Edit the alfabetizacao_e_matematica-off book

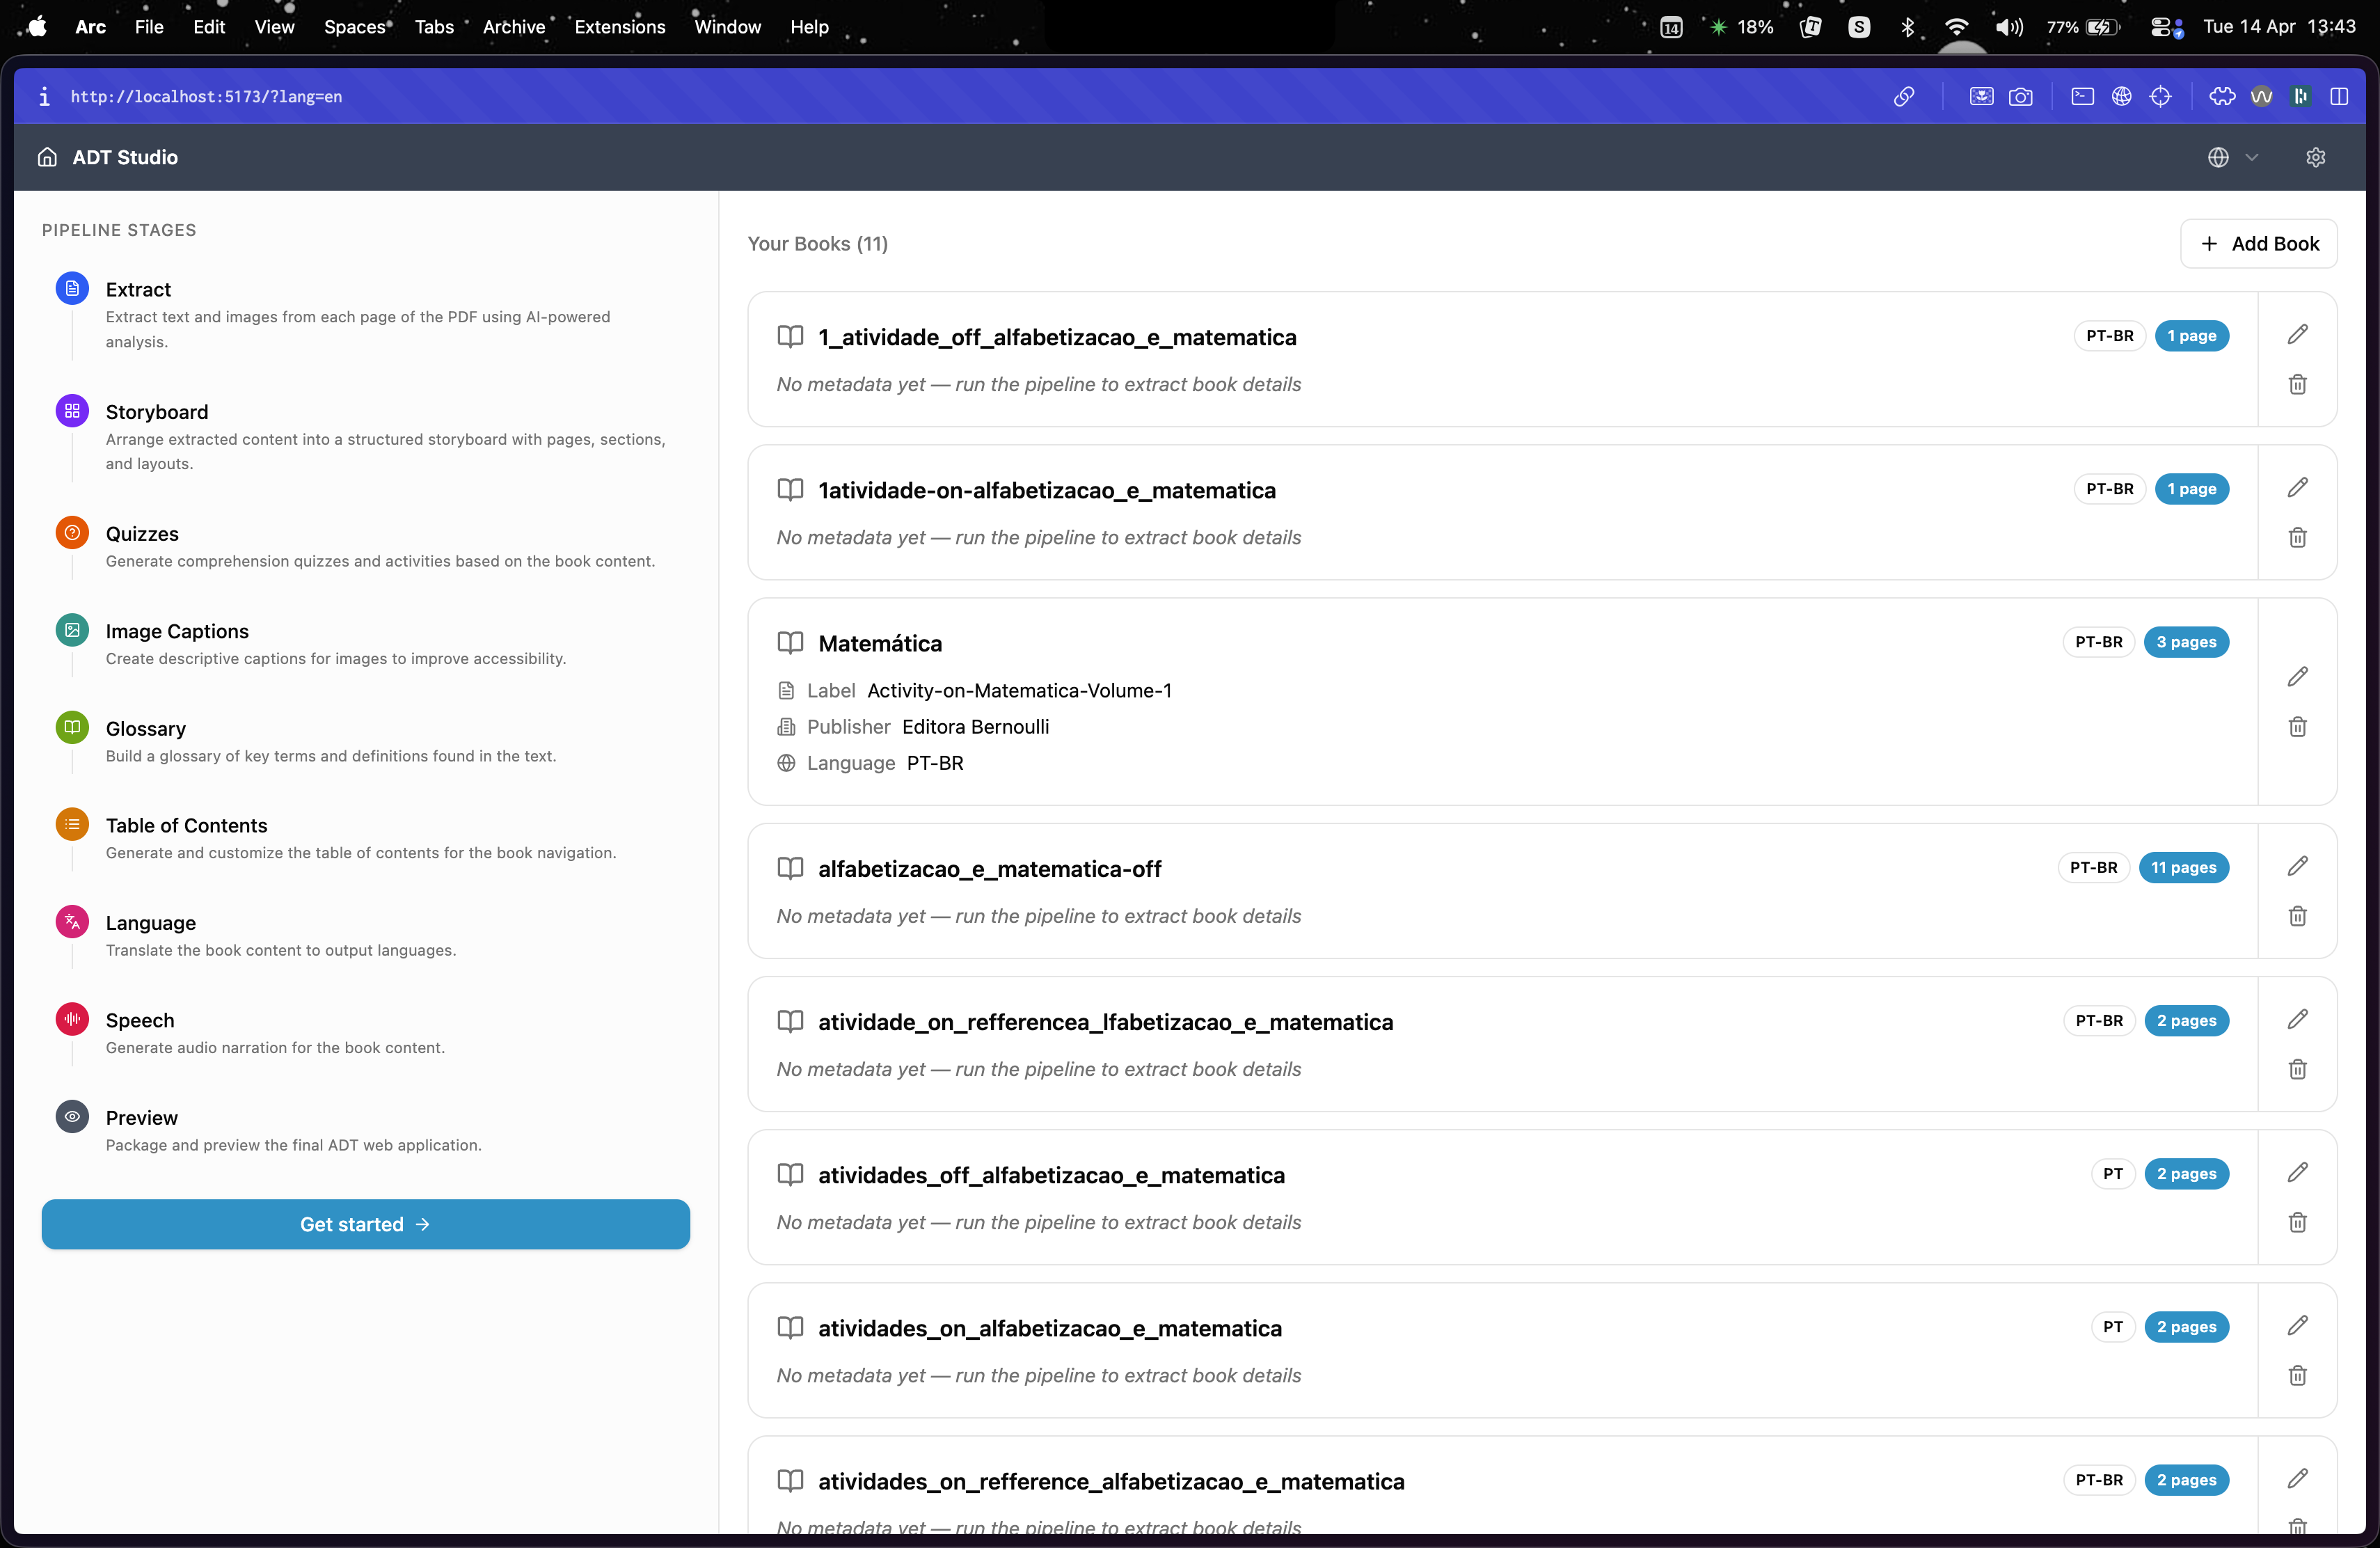(2297, 866)
